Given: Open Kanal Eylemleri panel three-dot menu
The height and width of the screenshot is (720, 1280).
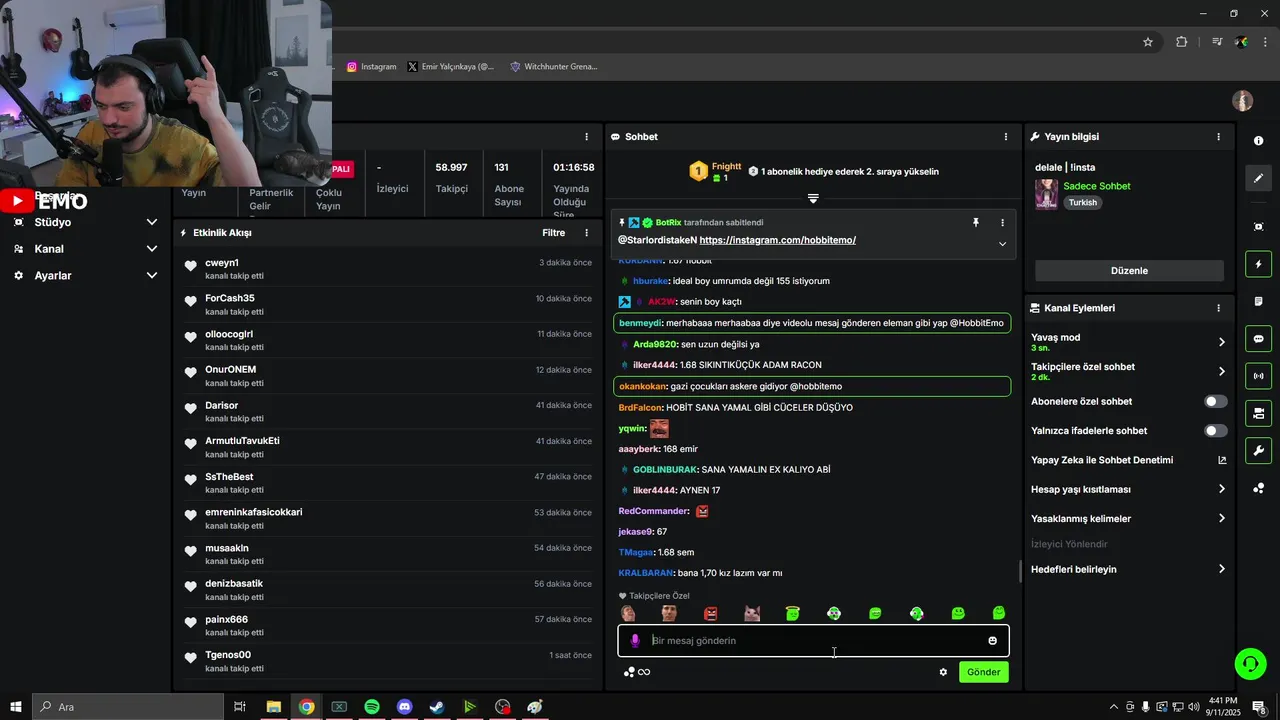Looking at the screenshot, I should tap(1218, 308).
